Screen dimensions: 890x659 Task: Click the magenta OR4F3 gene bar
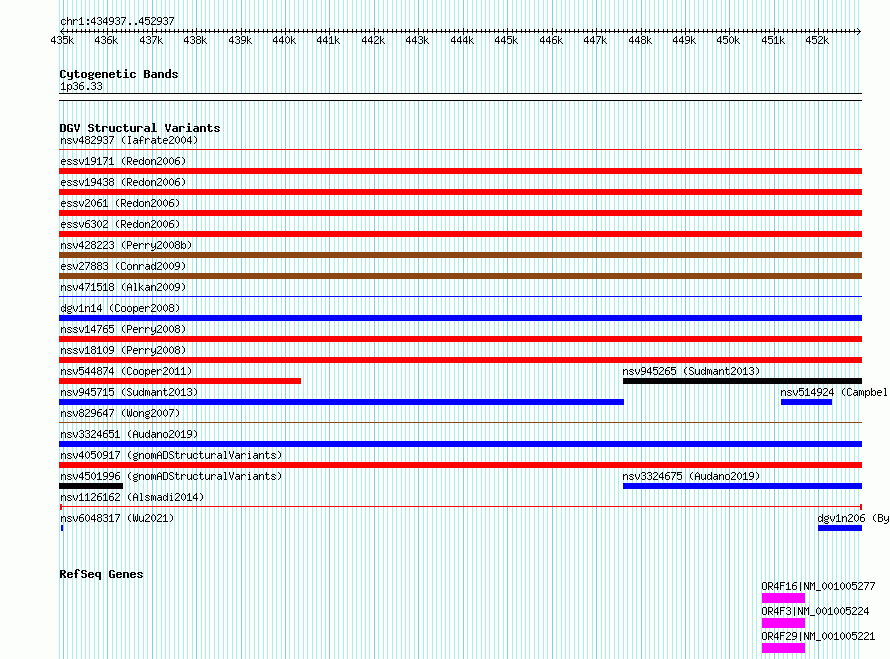coord(783,623)
